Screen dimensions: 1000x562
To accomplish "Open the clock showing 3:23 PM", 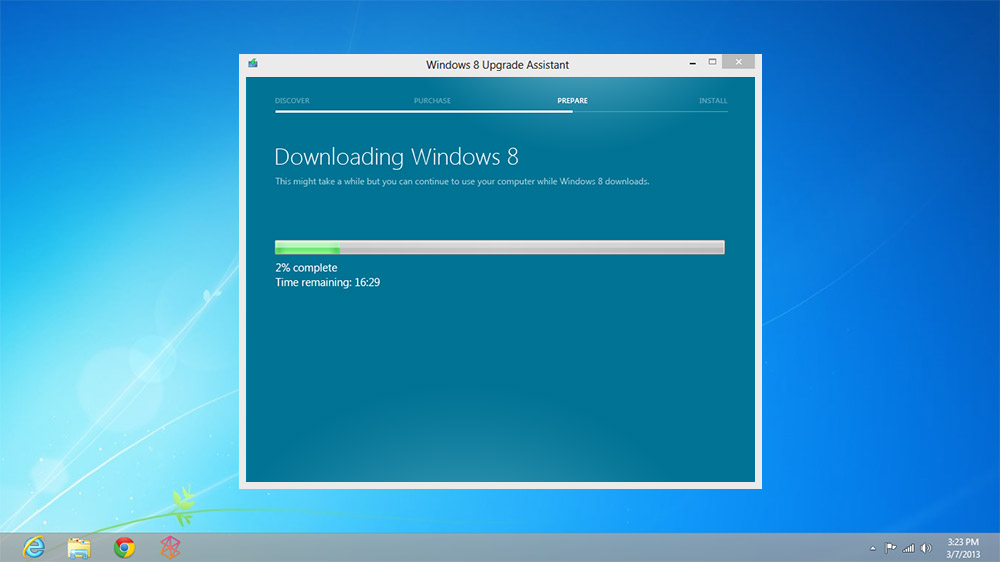I will coord(963,548).
